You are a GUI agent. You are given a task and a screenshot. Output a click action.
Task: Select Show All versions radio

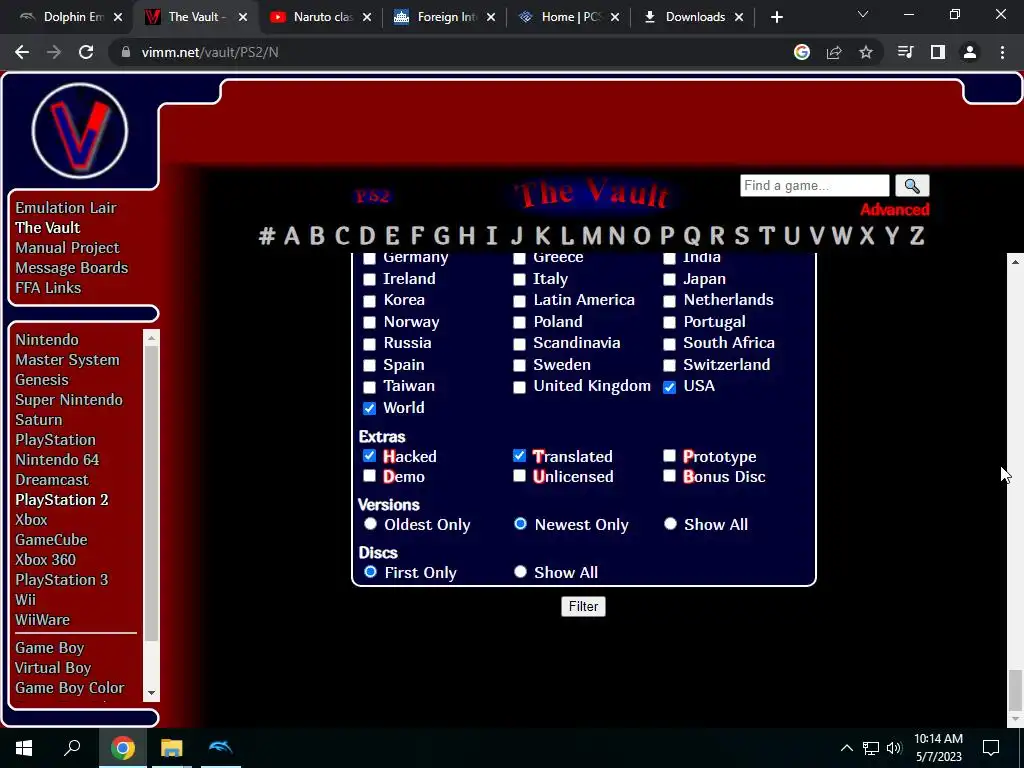(670, 524)
